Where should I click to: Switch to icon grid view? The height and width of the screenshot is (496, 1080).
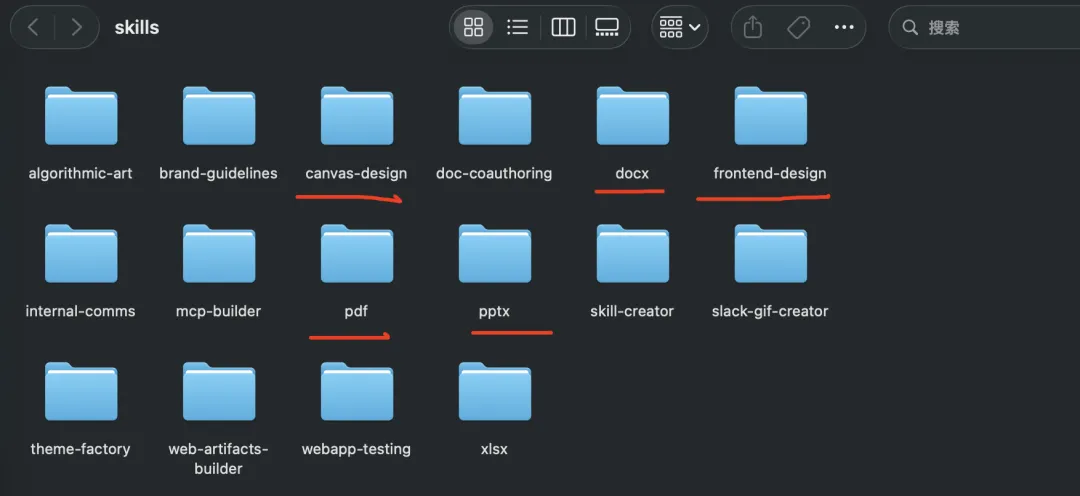point(474,28)
